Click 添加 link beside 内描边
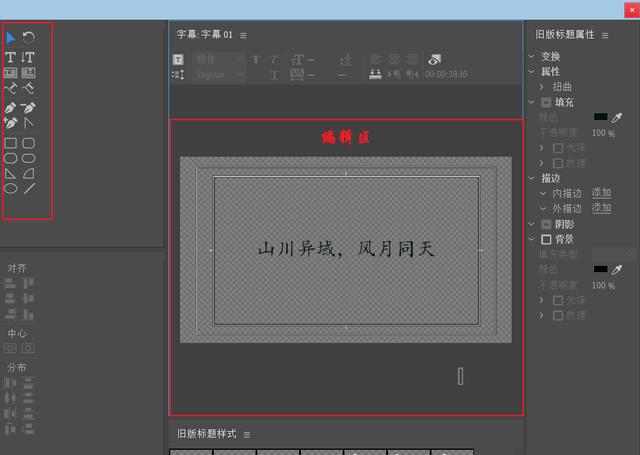The width and height of the screenshot is (640, 455). pyautogui.click(x=601, y=193)
